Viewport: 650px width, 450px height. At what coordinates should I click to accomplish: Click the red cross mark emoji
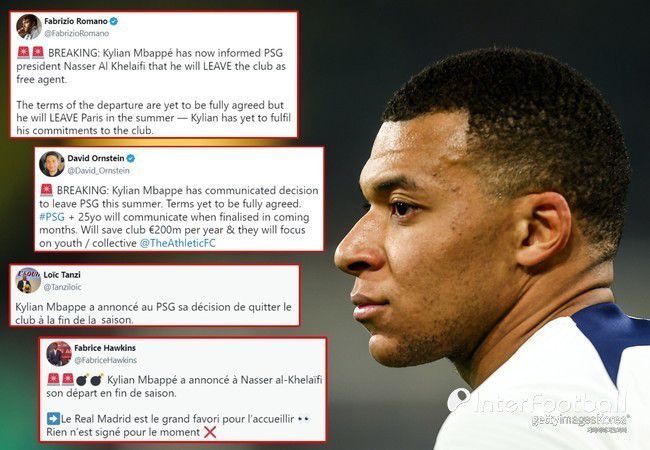click(x=210, y=432)
